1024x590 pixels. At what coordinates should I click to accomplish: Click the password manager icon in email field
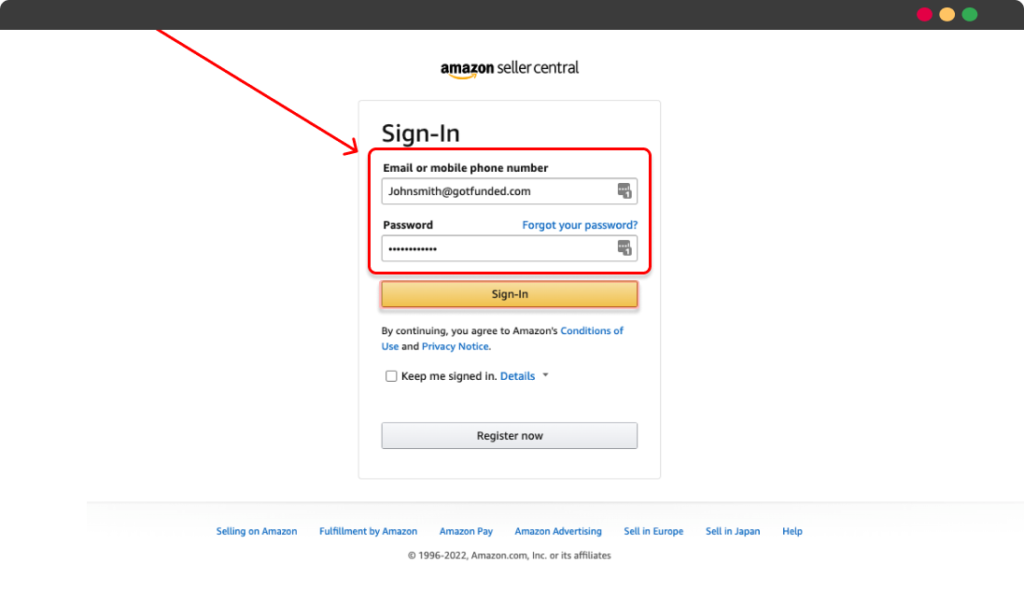pyautogui.click(x=624, y=191)
